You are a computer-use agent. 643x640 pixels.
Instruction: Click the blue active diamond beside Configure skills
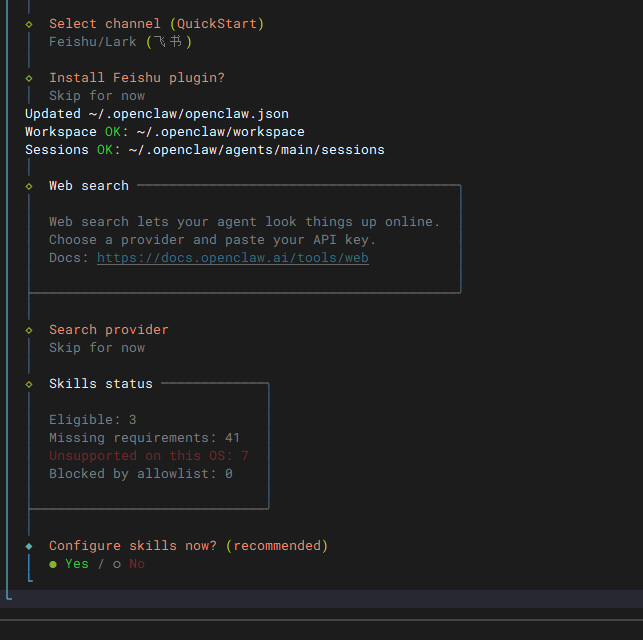(29, 547)
